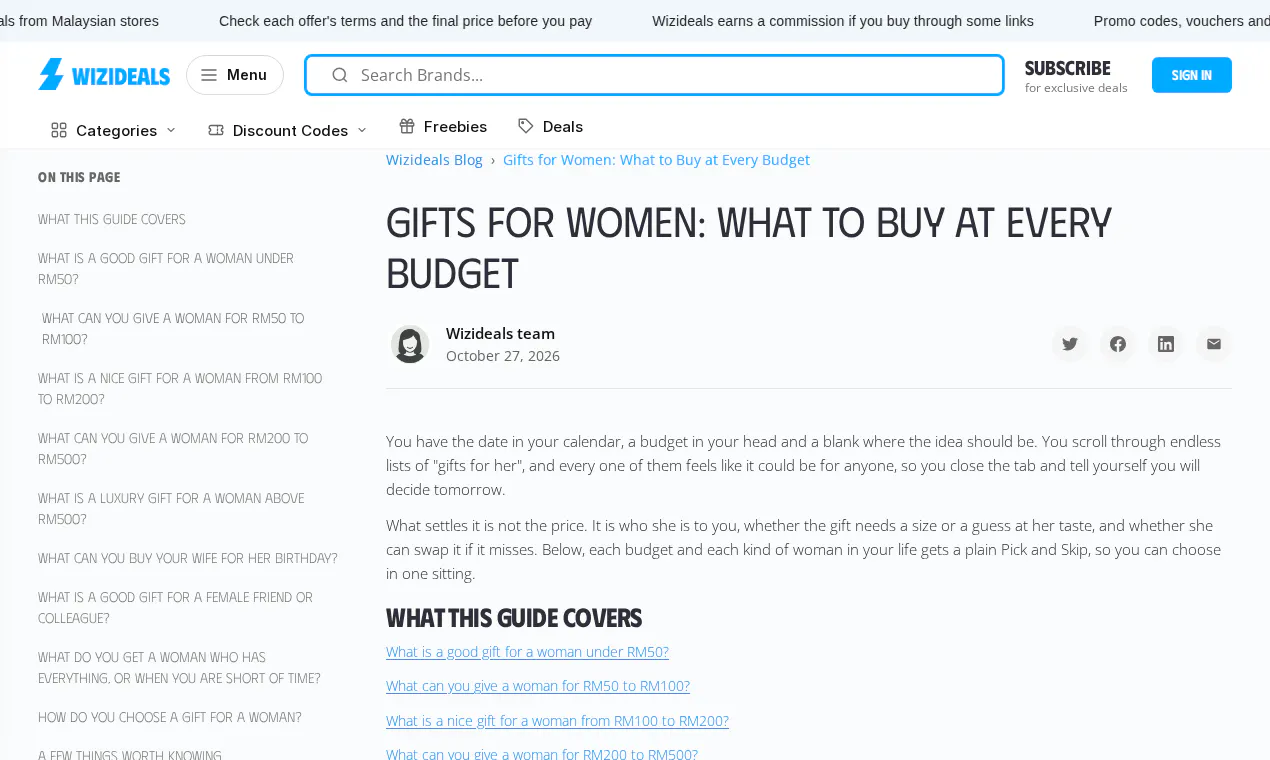Click the Freebies gift icon
This screenshot has height=760, width=1270.
[x=407, y=126]
